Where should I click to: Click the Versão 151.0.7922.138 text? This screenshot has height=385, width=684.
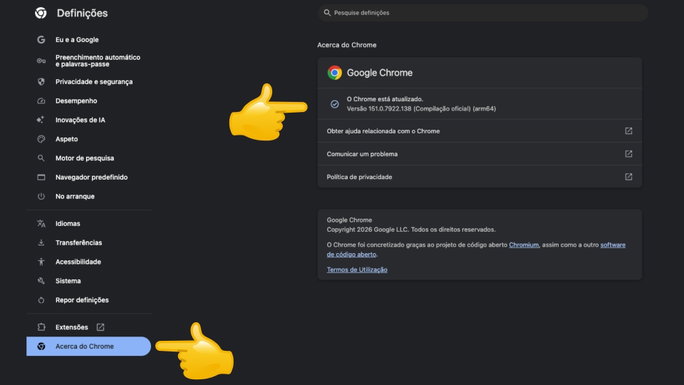coord(421,109)
